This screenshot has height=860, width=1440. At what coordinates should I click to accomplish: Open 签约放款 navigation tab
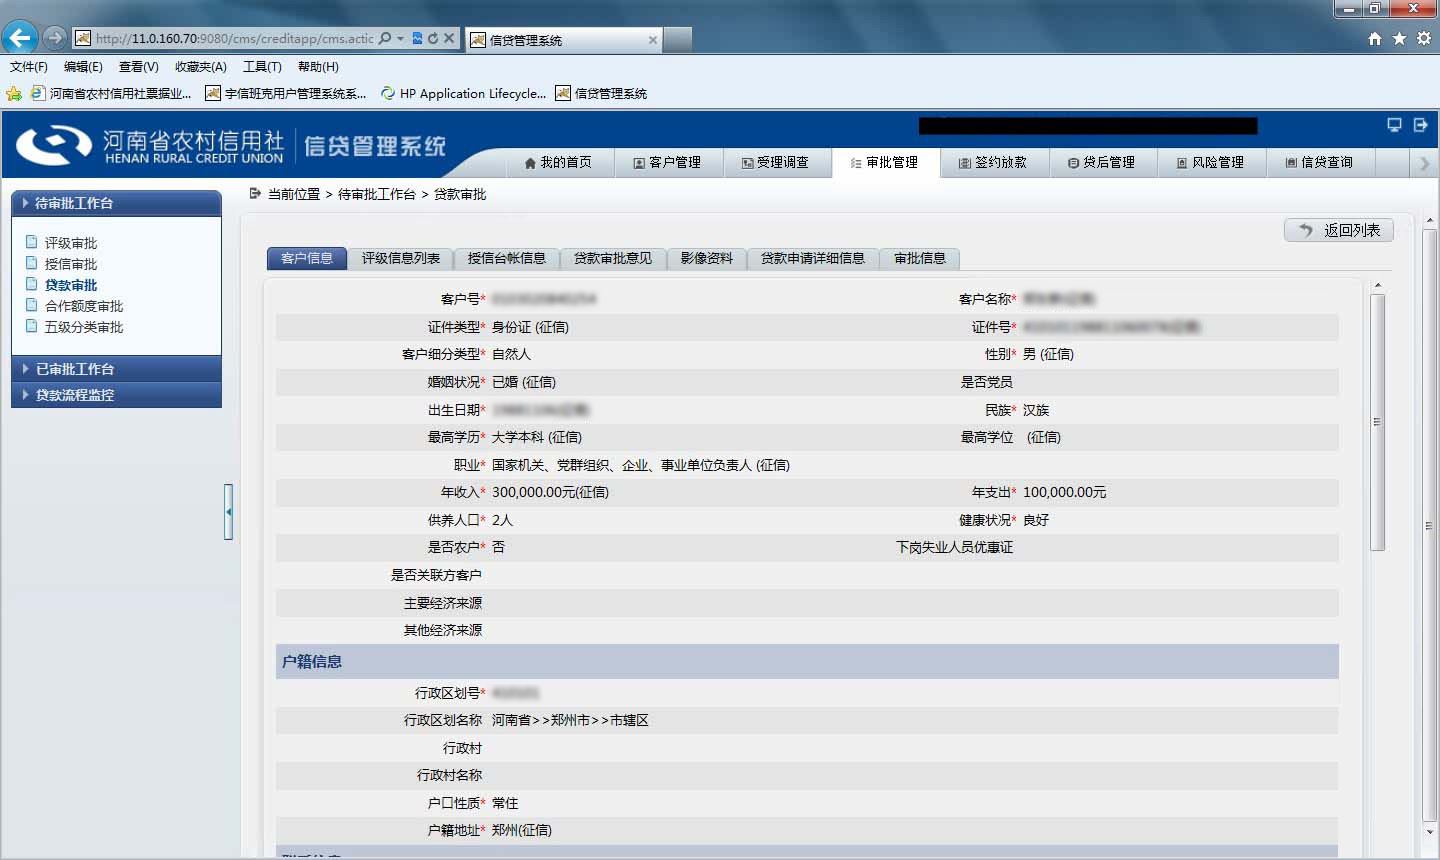point(993,162)
